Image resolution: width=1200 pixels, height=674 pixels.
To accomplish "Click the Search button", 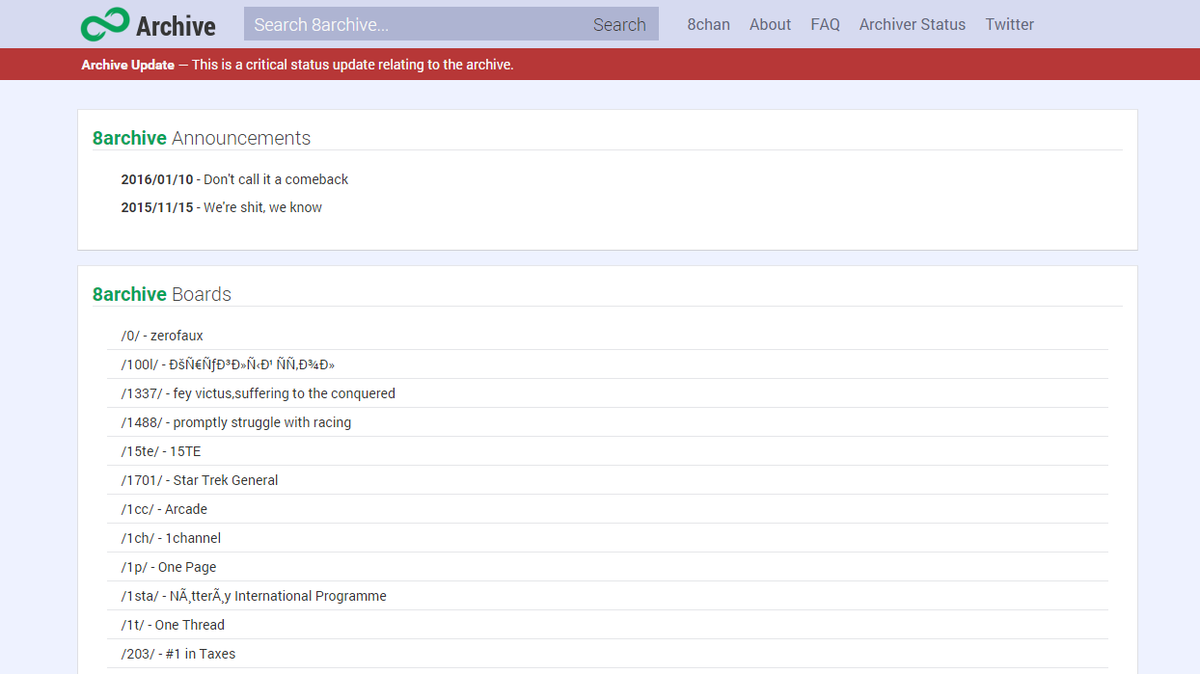I will (620, 24).
